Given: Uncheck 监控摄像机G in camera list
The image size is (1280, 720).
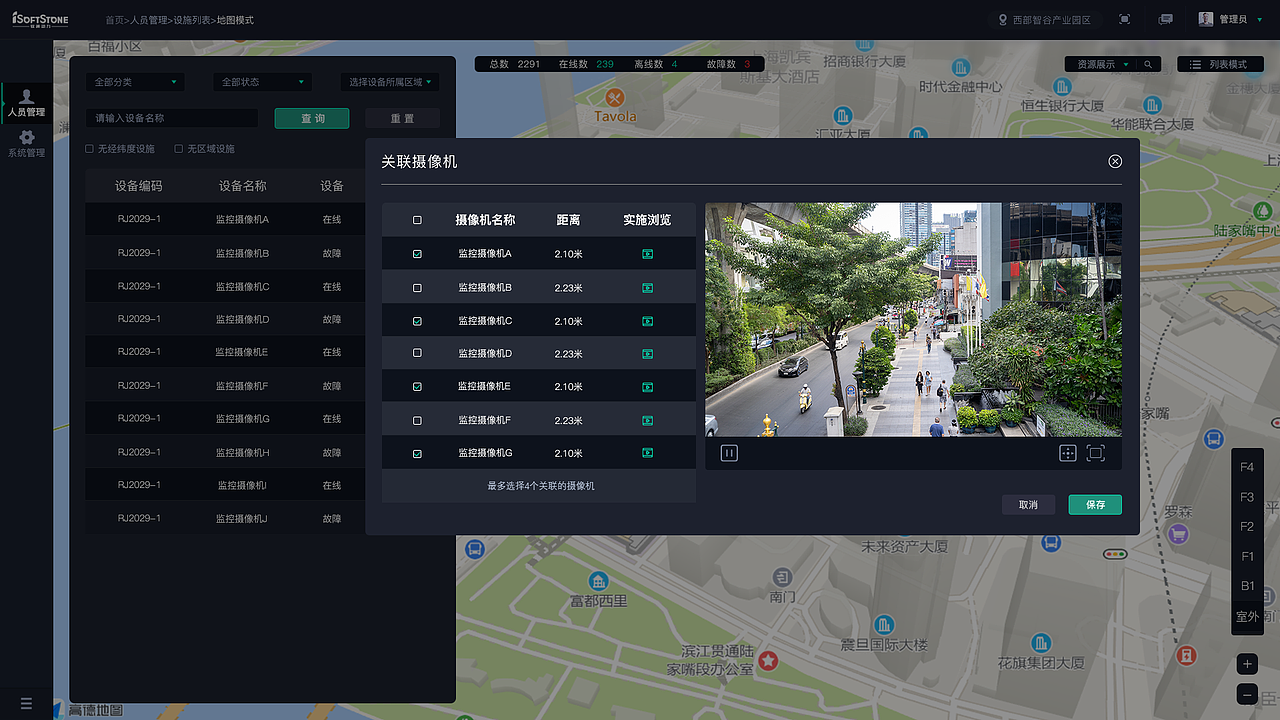Looking at the screenshot, I should point(417,454).
